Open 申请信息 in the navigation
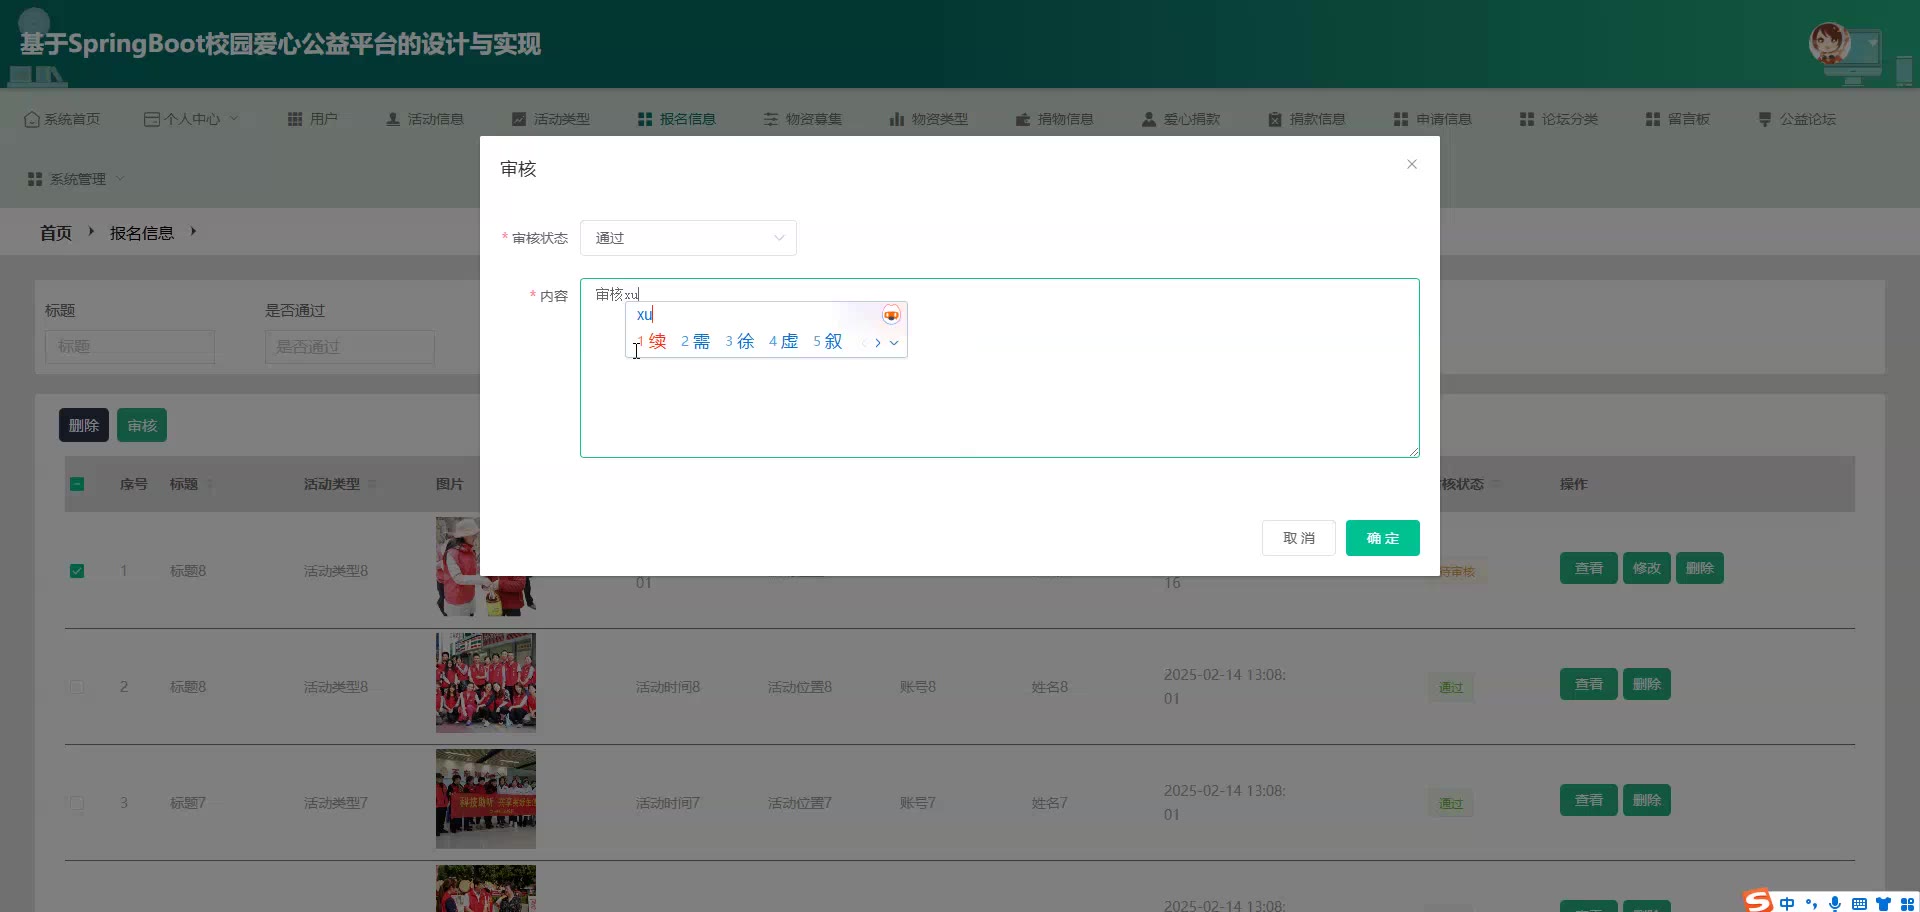The height and width of the screenshot is (912, 1920). tap(1433, 119)
